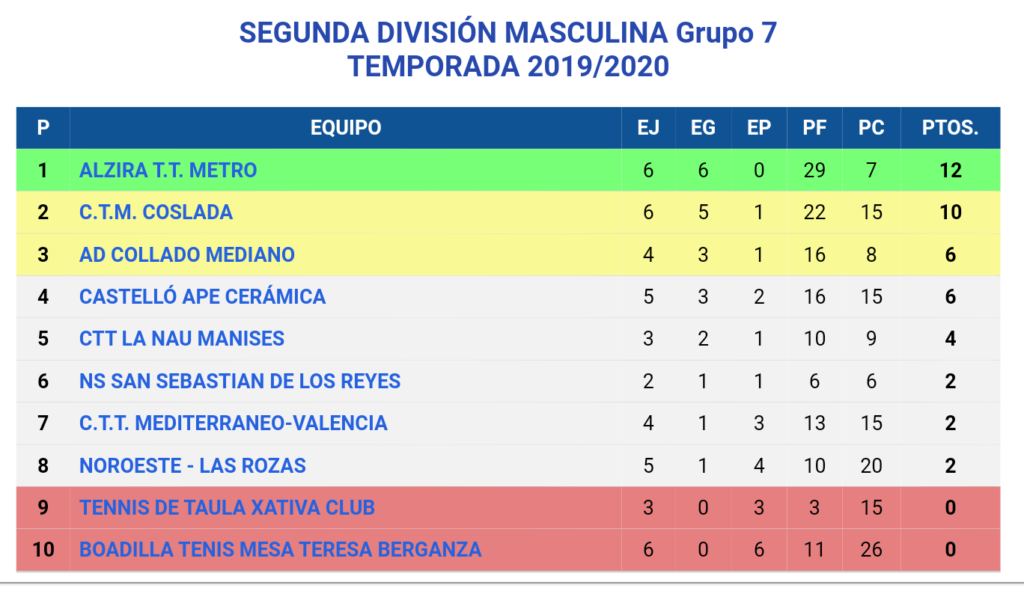The image size is (1024, 591).
Task: Open BOADILLA TENIS MESA TERESA BERGANZA link
Action: (x=280, y=550)
